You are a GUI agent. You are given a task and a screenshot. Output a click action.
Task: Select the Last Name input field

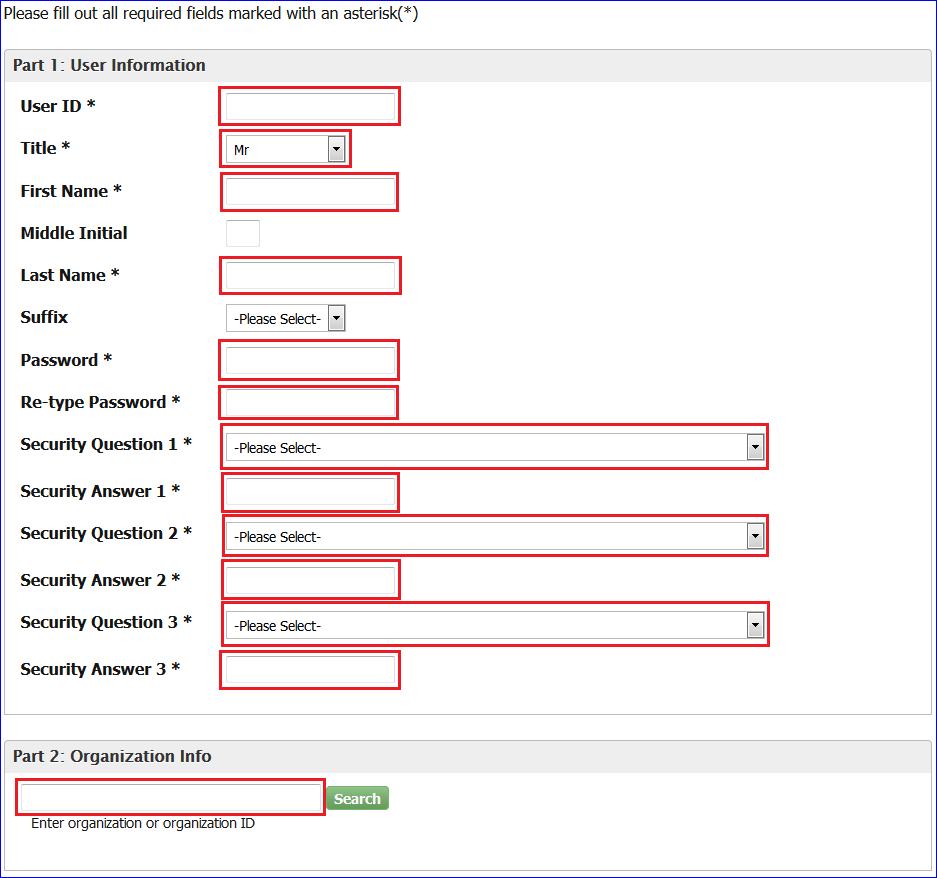point(310,276)
